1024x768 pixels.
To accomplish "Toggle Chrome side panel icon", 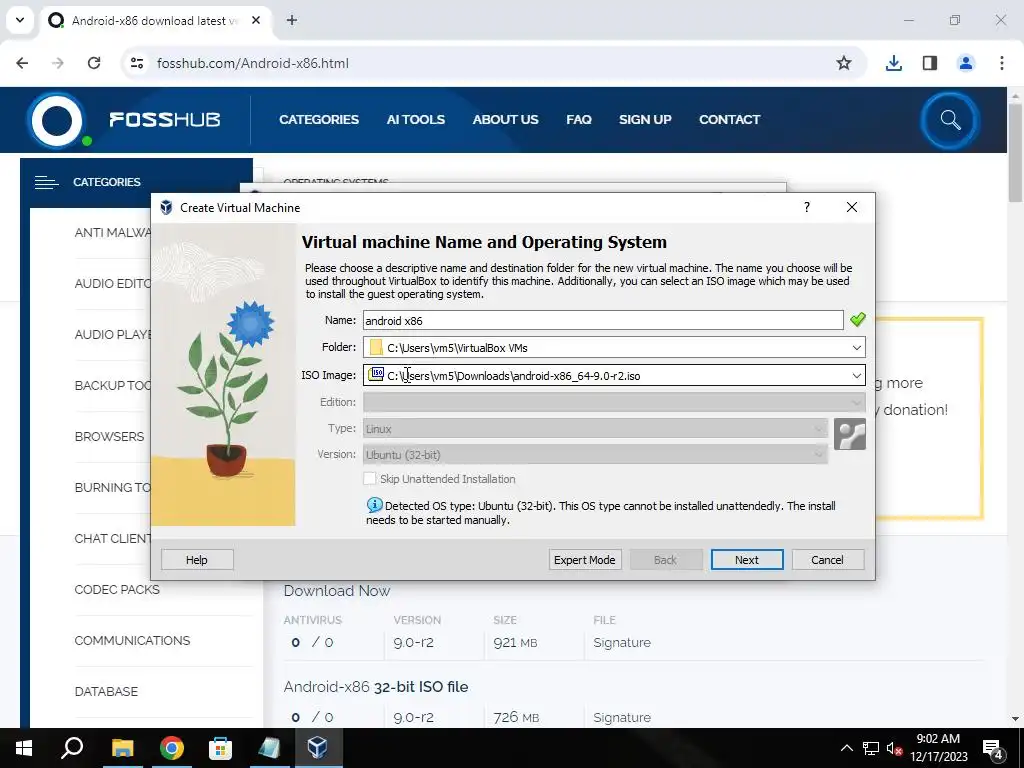I will pyautogui.click(x=929, y=63).
